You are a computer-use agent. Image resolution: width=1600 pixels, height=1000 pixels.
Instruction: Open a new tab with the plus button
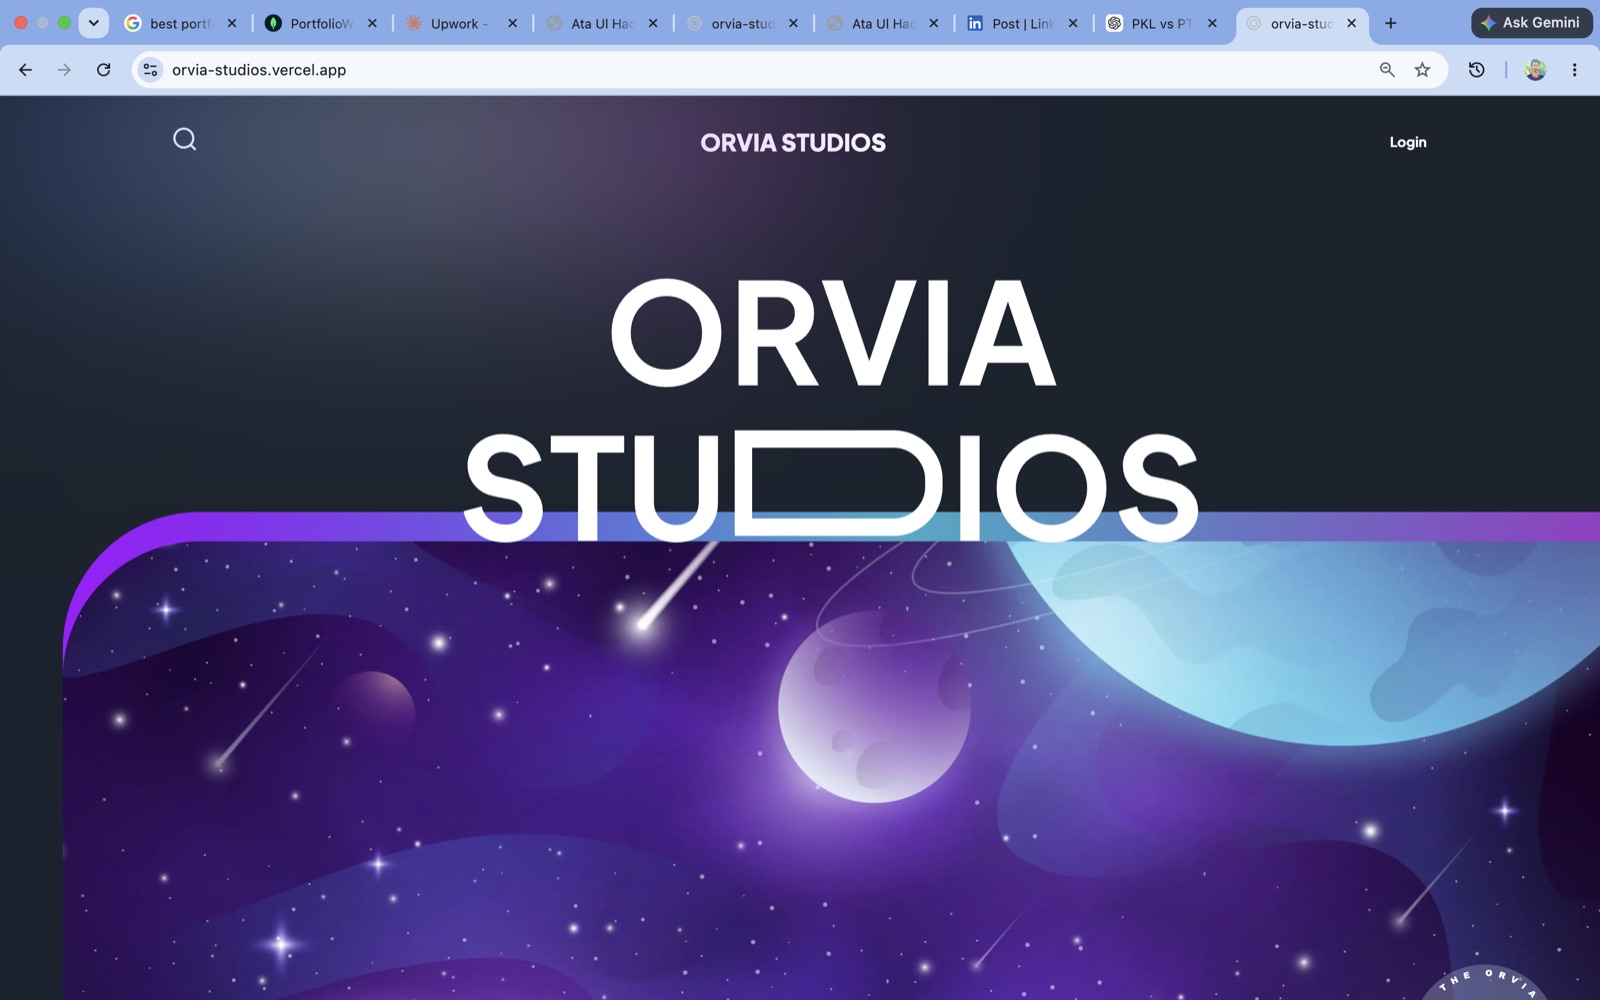(x=1390, y=23)
